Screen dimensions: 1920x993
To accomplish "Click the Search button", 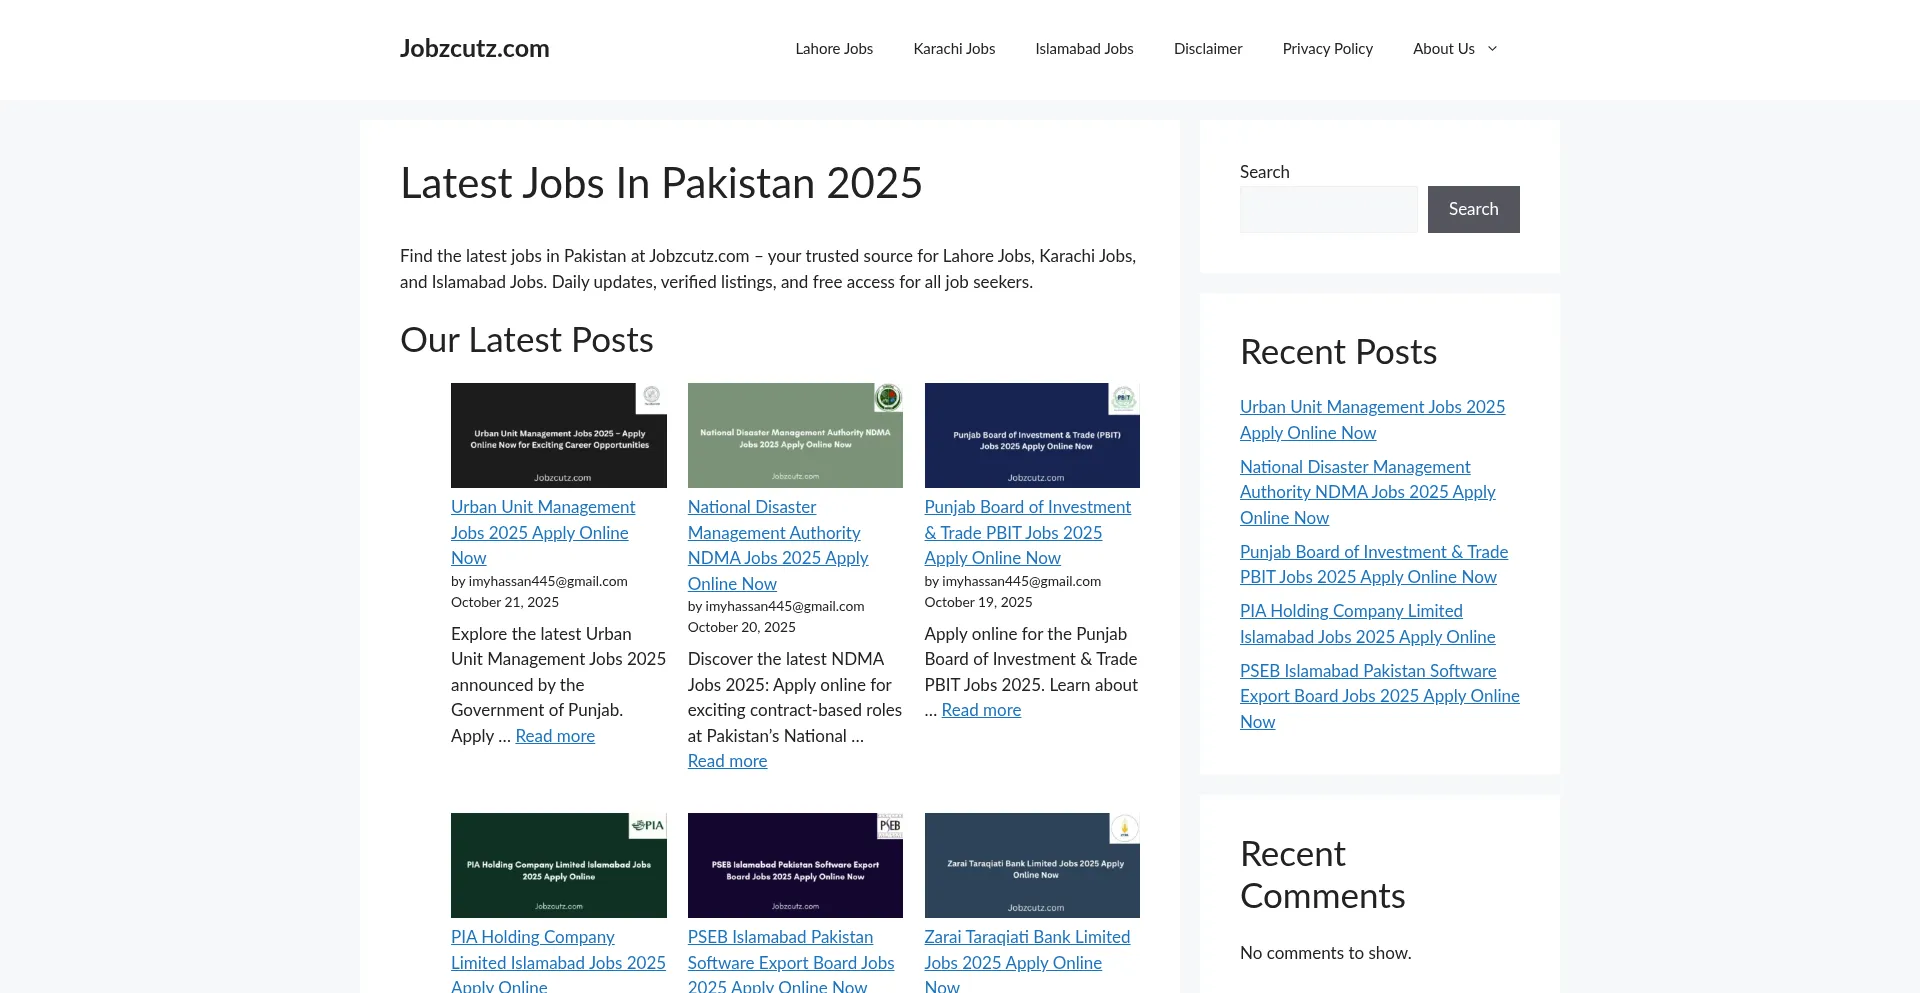I will 1473,209.
